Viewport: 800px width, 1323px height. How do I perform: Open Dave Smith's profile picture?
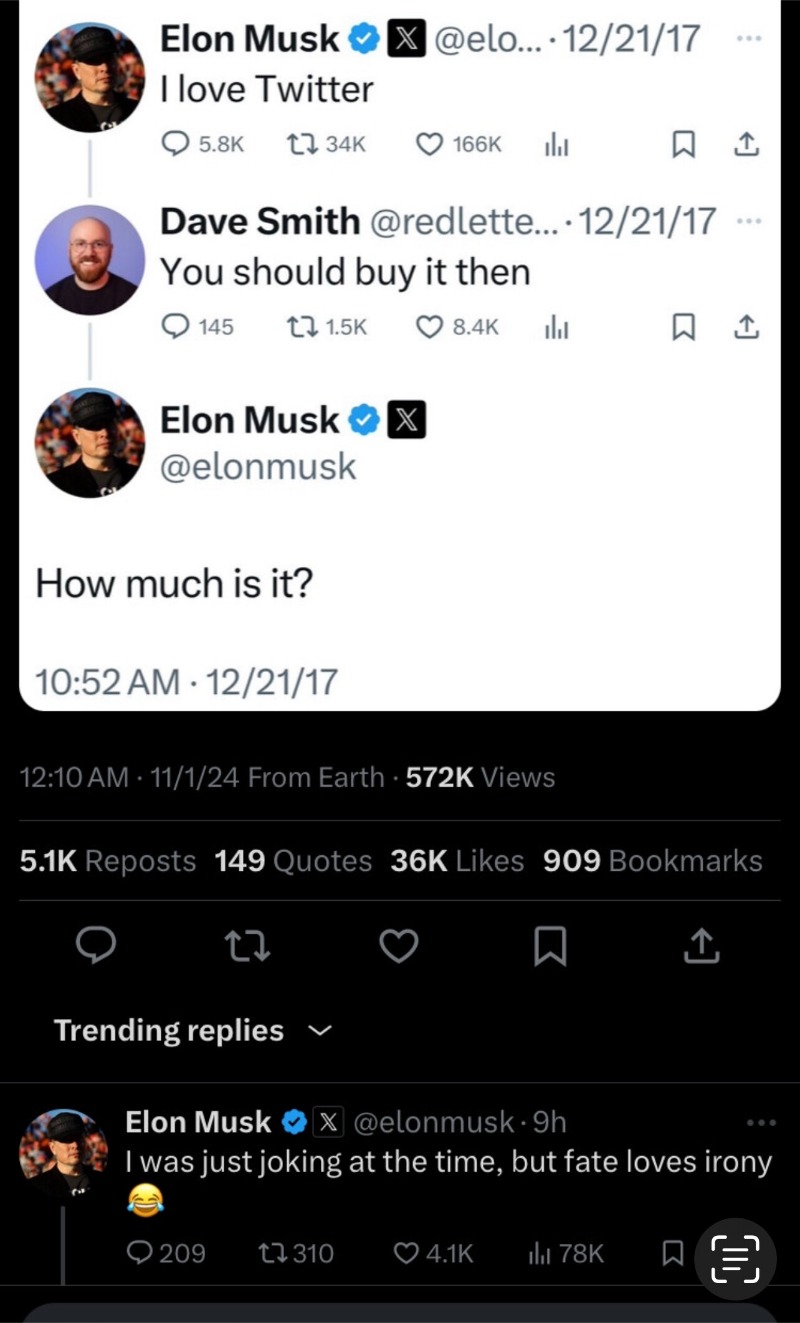click(x=90, y=260)
